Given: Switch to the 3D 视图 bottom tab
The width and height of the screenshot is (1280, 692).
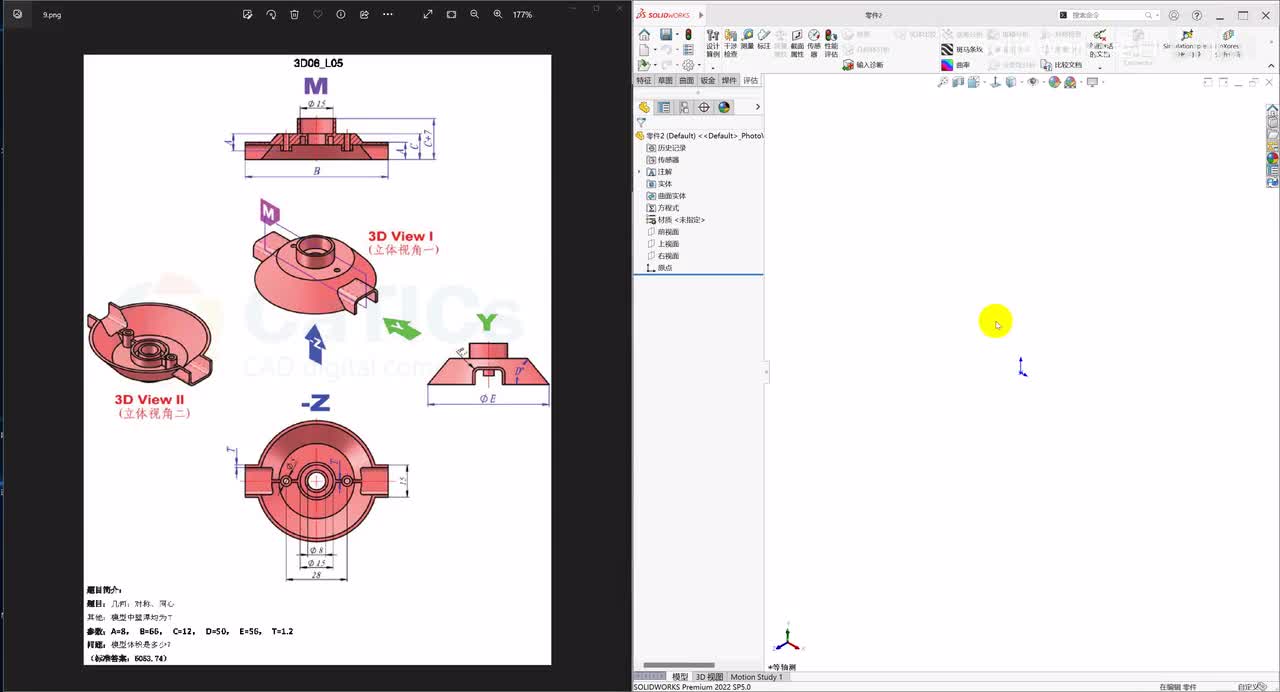Looking at the screenshot, I should point(709,677).
